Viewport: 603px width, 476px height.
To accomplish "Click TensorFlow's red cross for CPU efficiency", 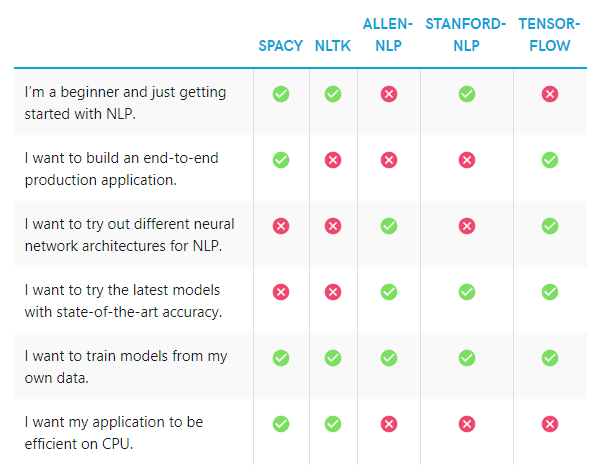I will pos(550,424).
